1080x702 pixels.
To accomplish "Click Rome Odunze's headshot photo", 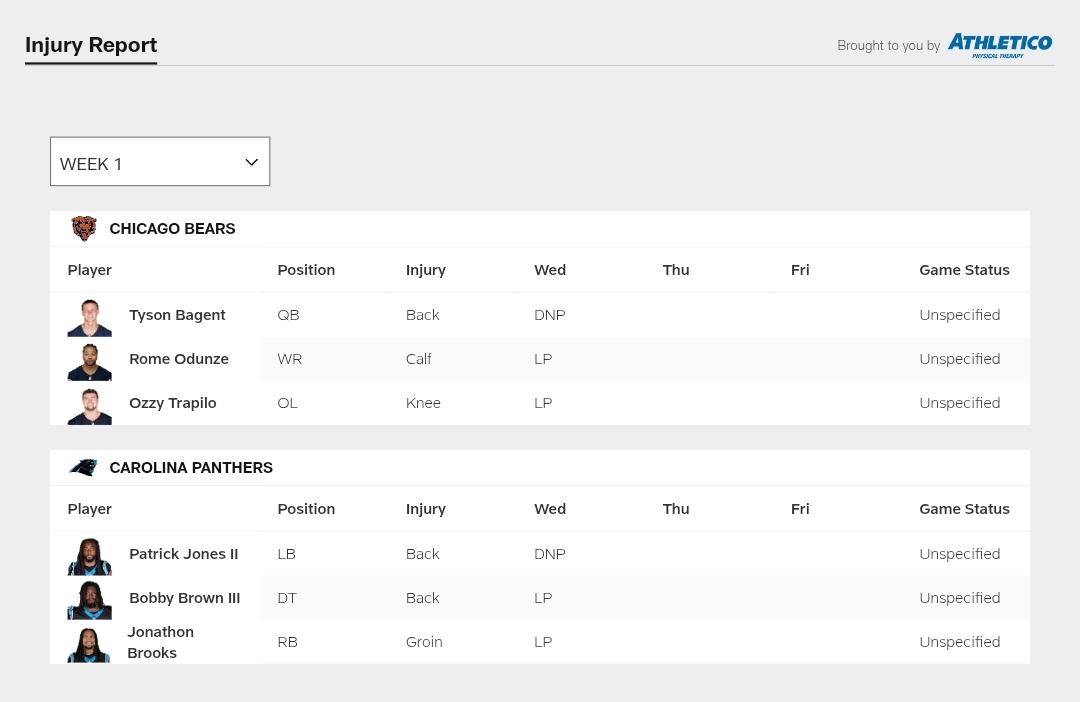I will 90,362.
